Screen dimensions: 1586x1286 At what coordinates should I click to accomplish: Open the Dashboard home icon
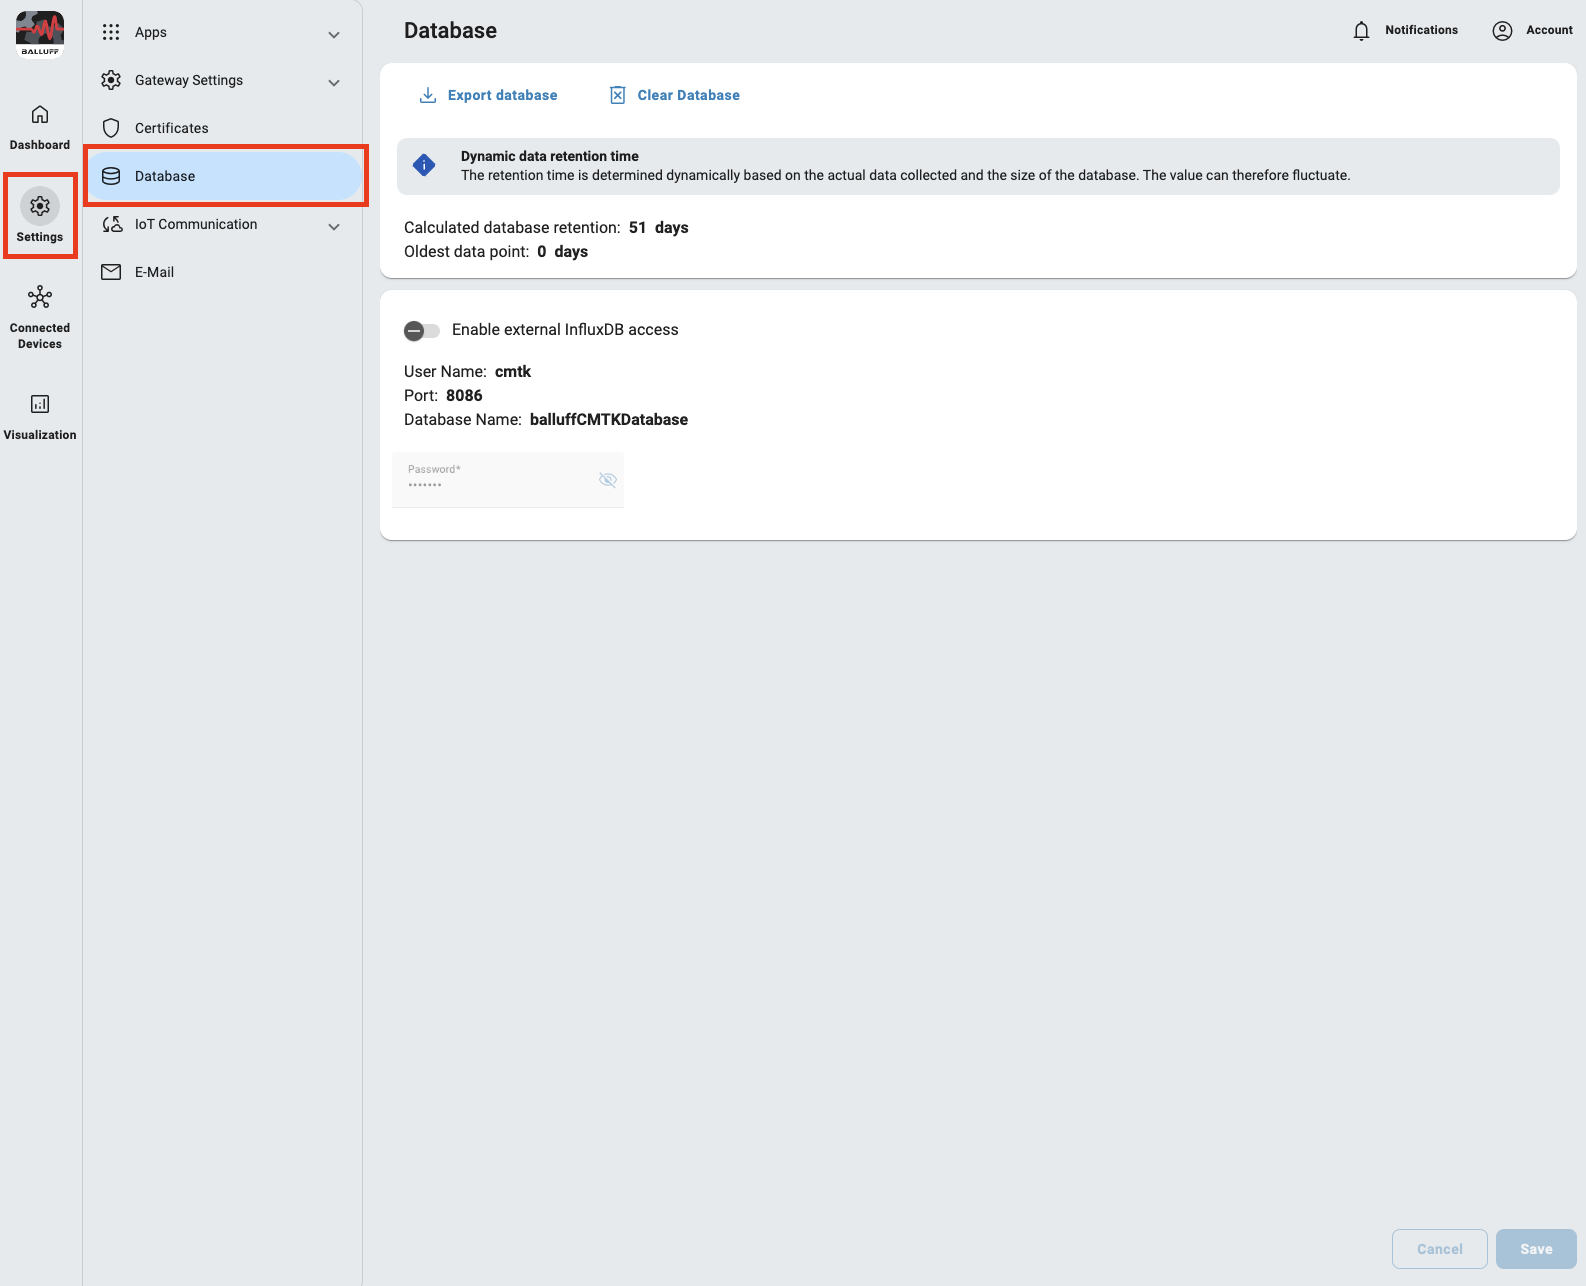coord(40,115)
